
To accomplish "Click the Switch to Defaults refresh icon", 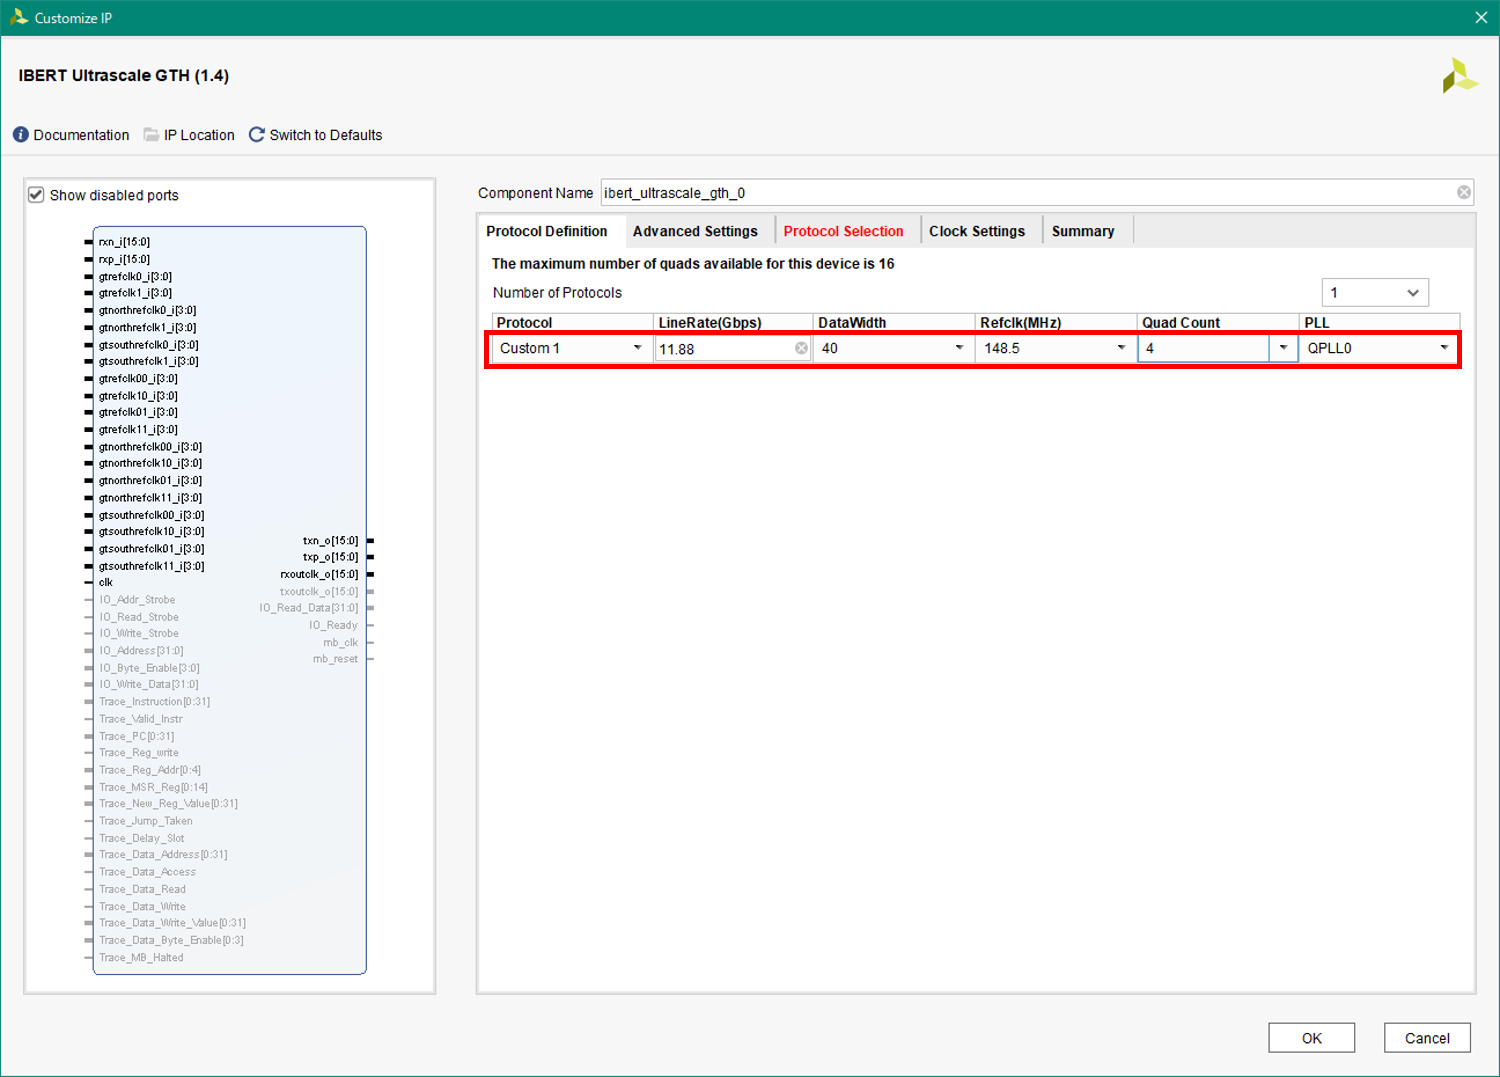I will click(x=257, y=134).
